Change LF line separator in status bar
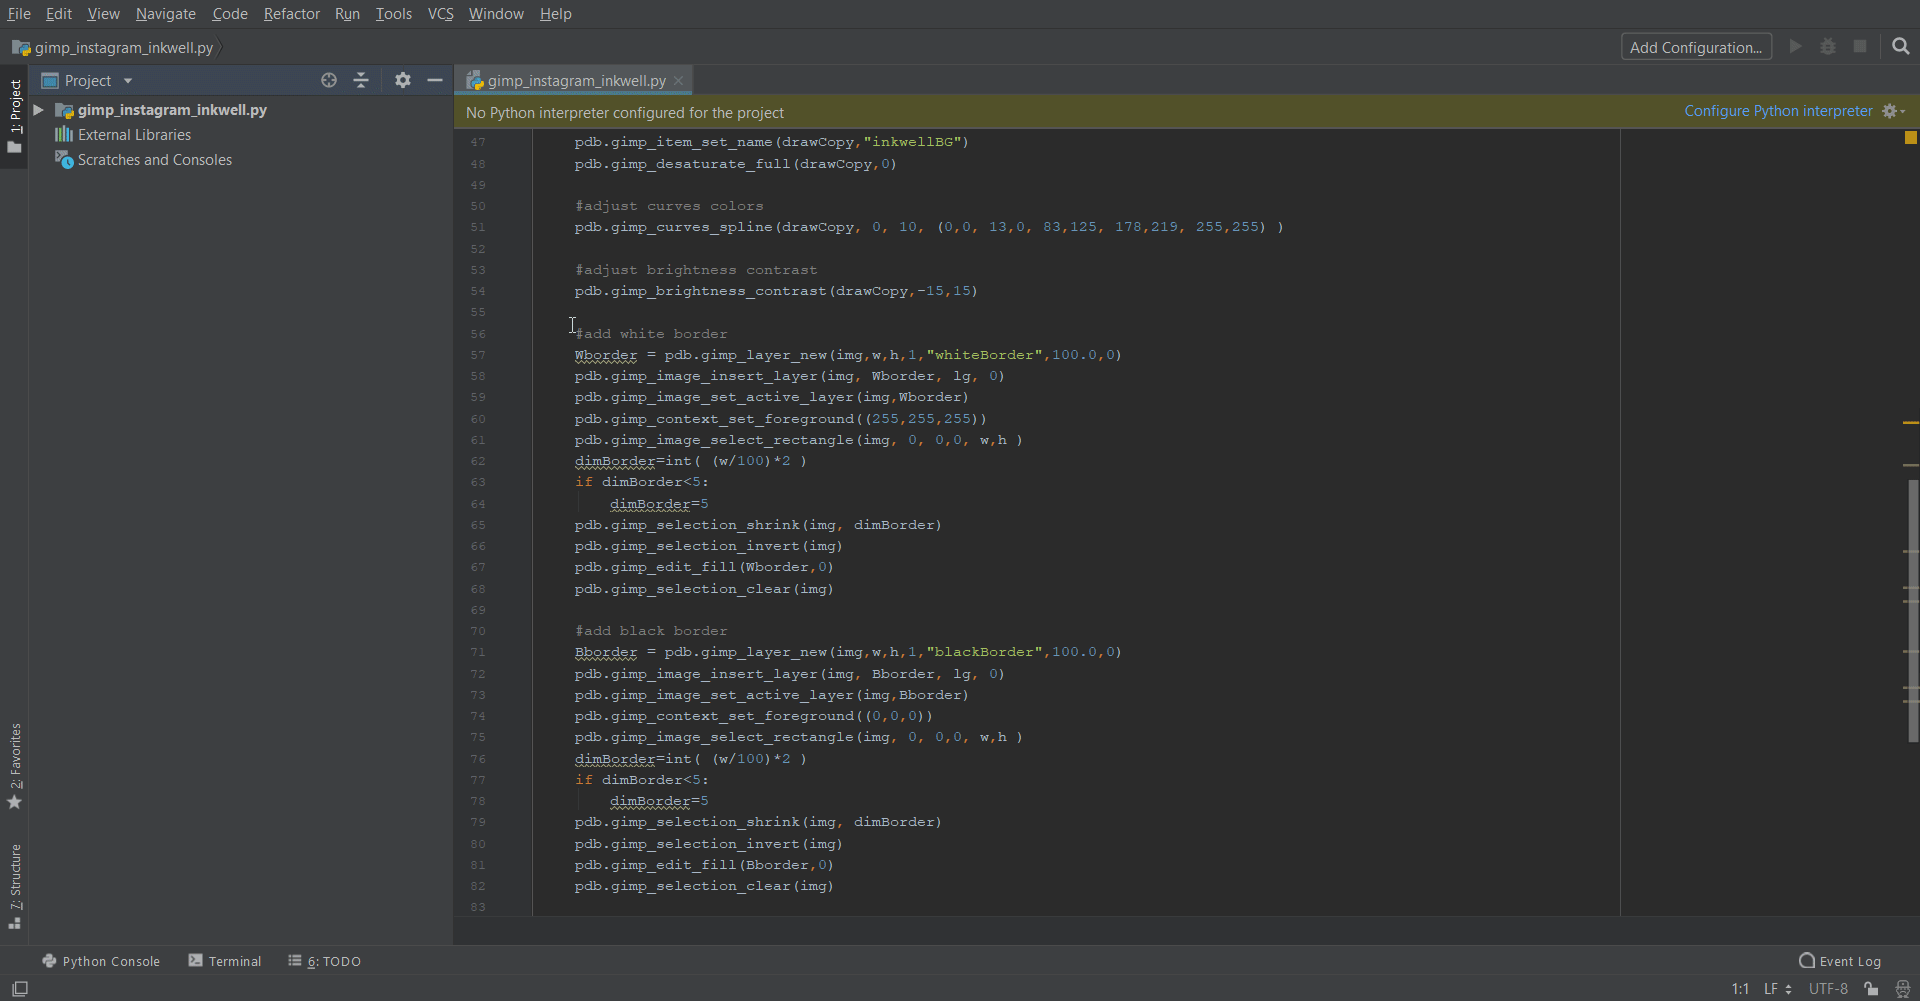 (1777, 989)
